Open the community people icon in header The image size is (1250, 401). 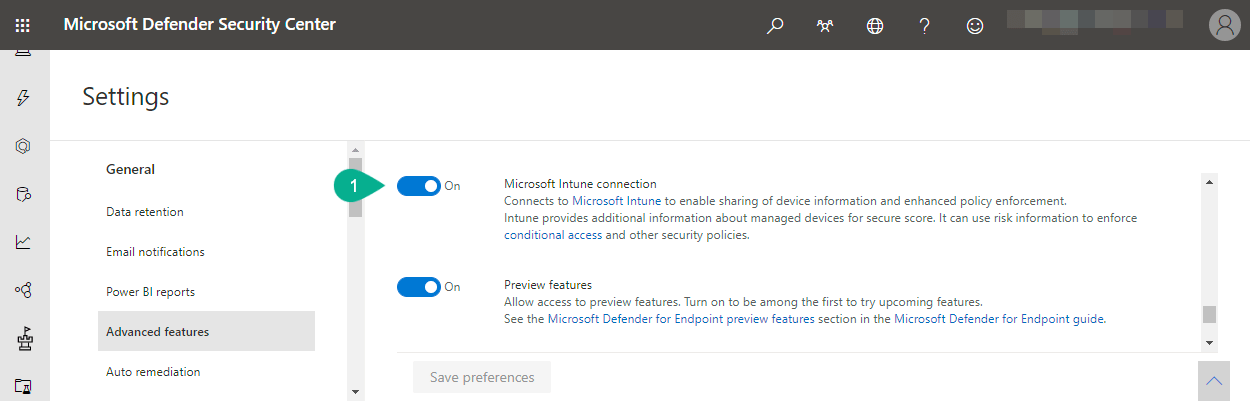(826, 26)
